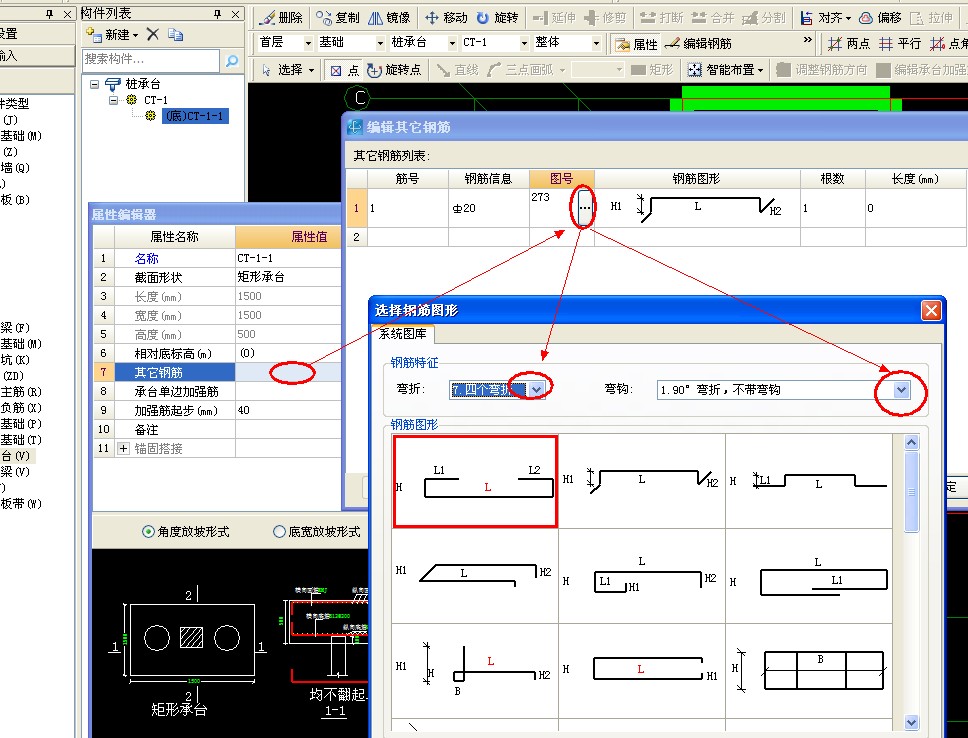Select the 偏移 (offset) tool
Image resolution: width=968 pixels, height=738 pixels.
881,17
